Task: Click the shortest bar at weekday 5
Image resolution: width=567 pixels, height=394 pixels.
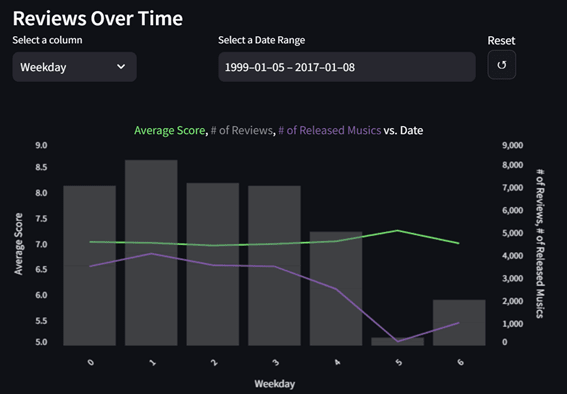Action: tap(398, 342)
